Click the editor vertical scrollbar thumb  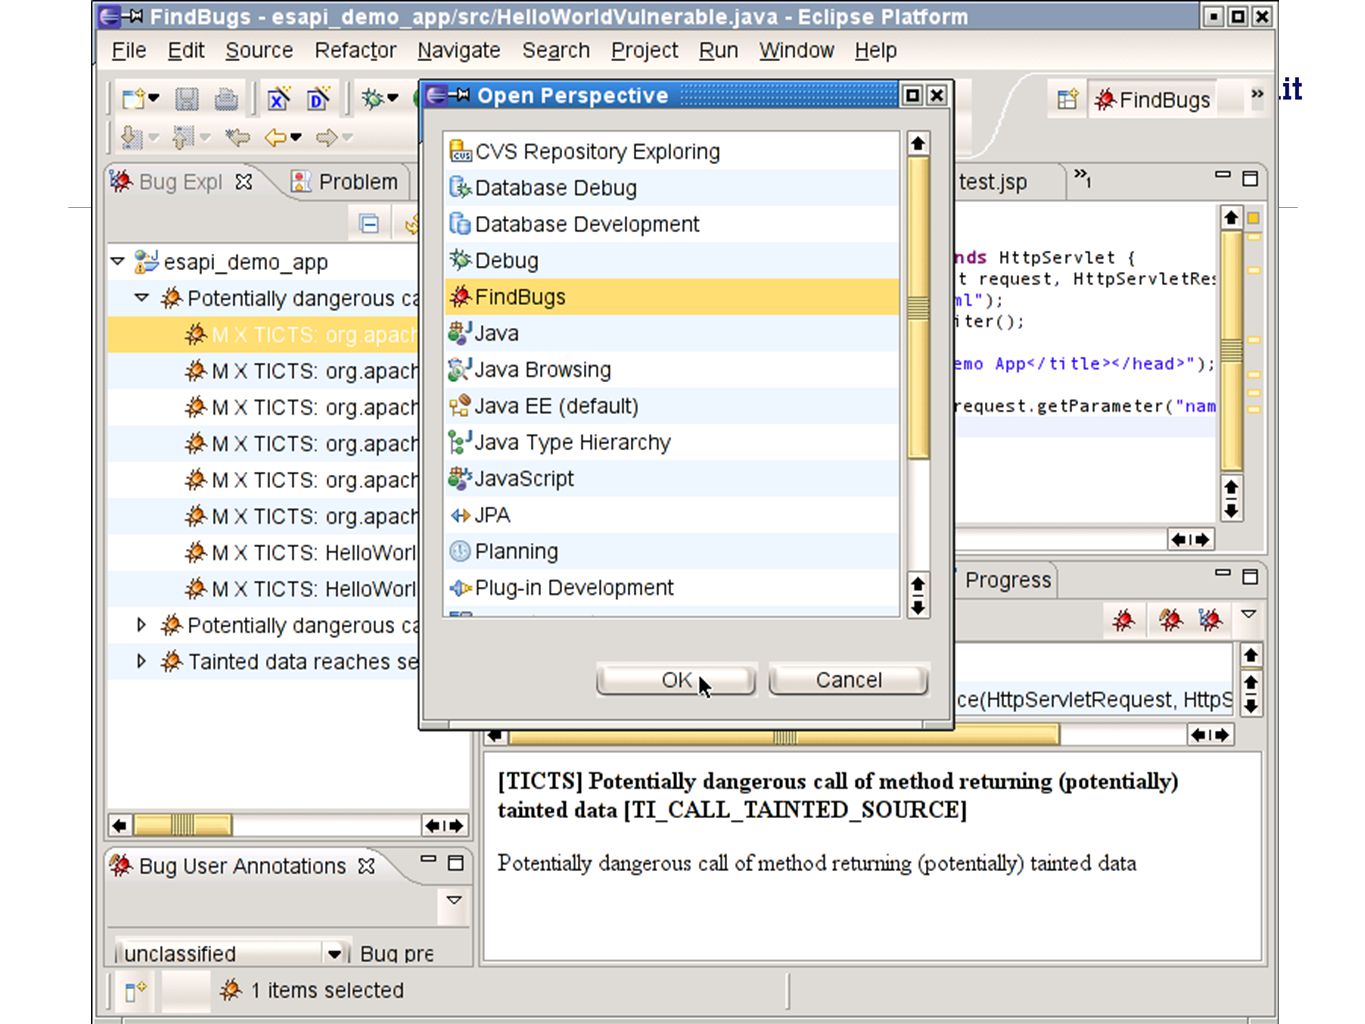point(1232,350)
